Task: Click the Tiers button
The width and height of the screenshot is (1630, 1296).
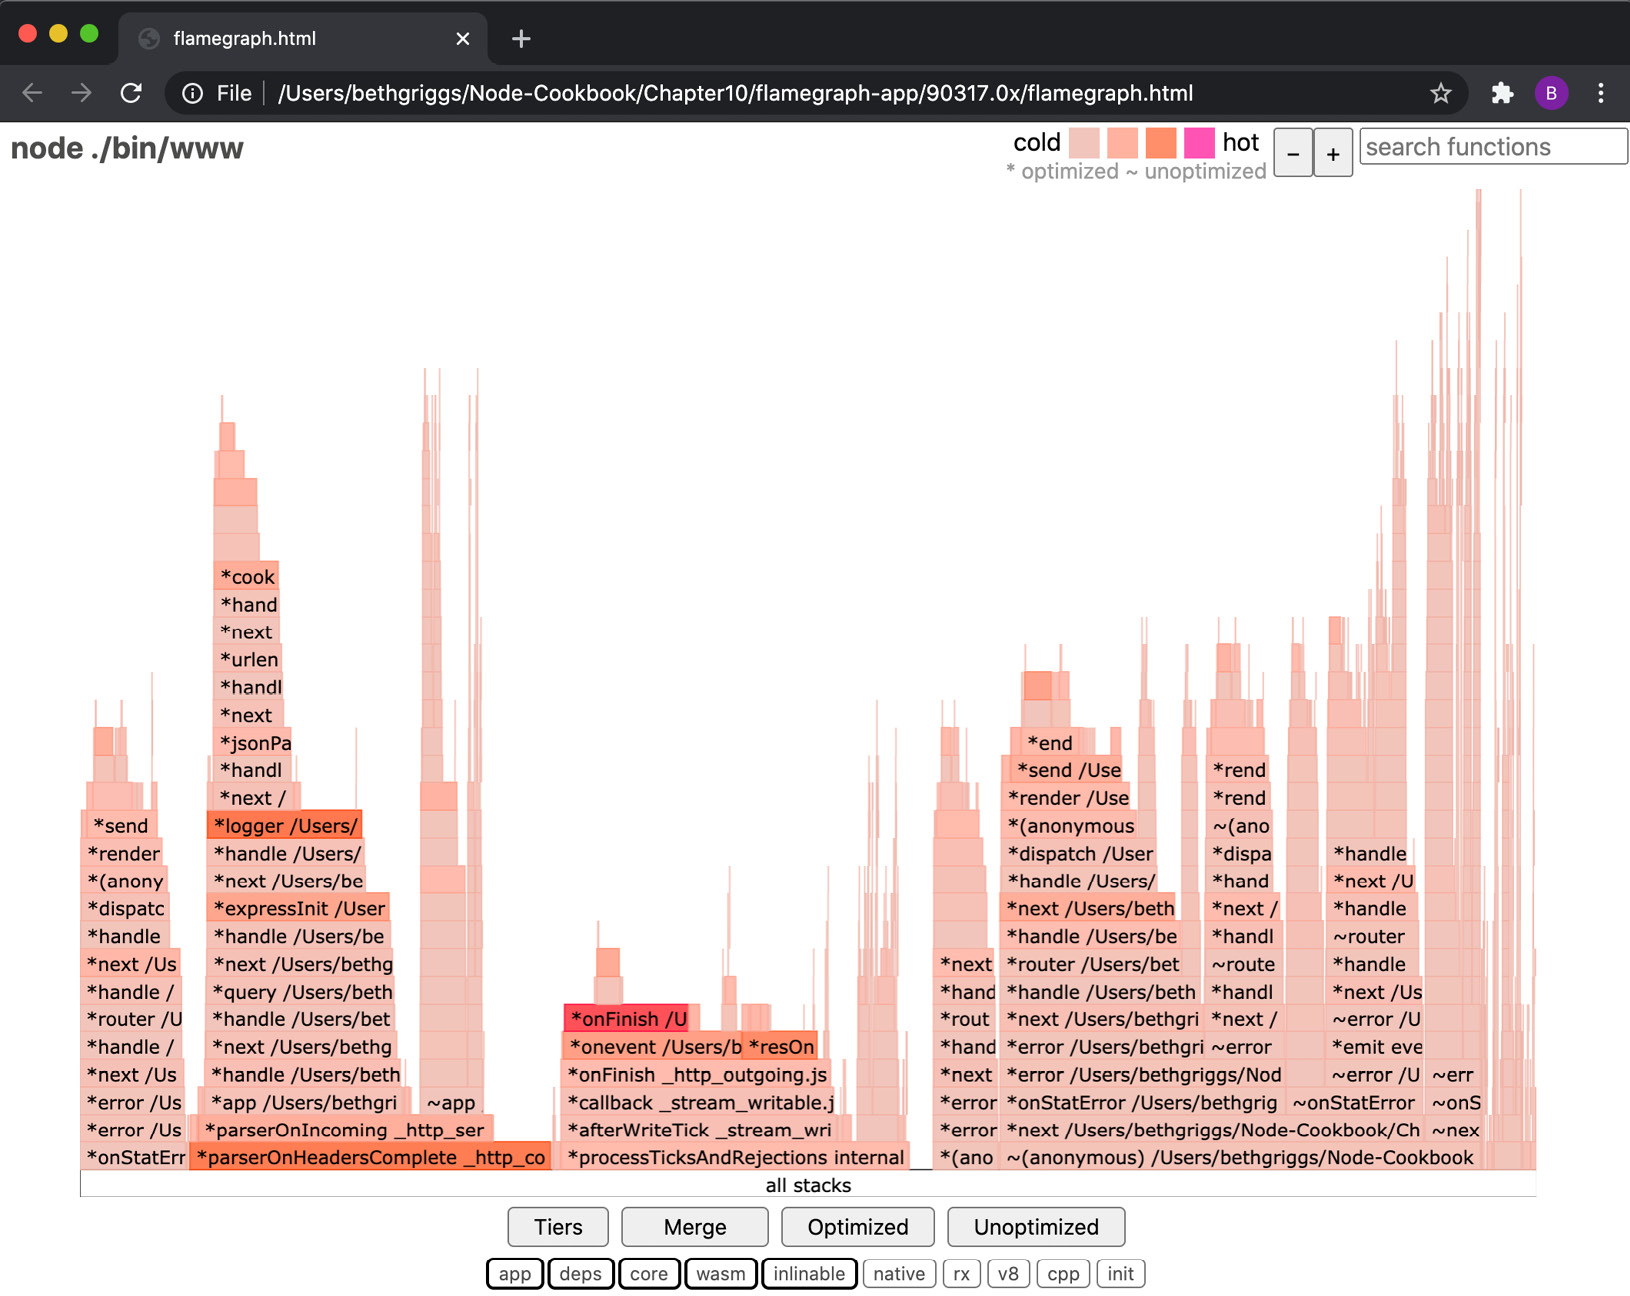Action: tap(557, 1227)
